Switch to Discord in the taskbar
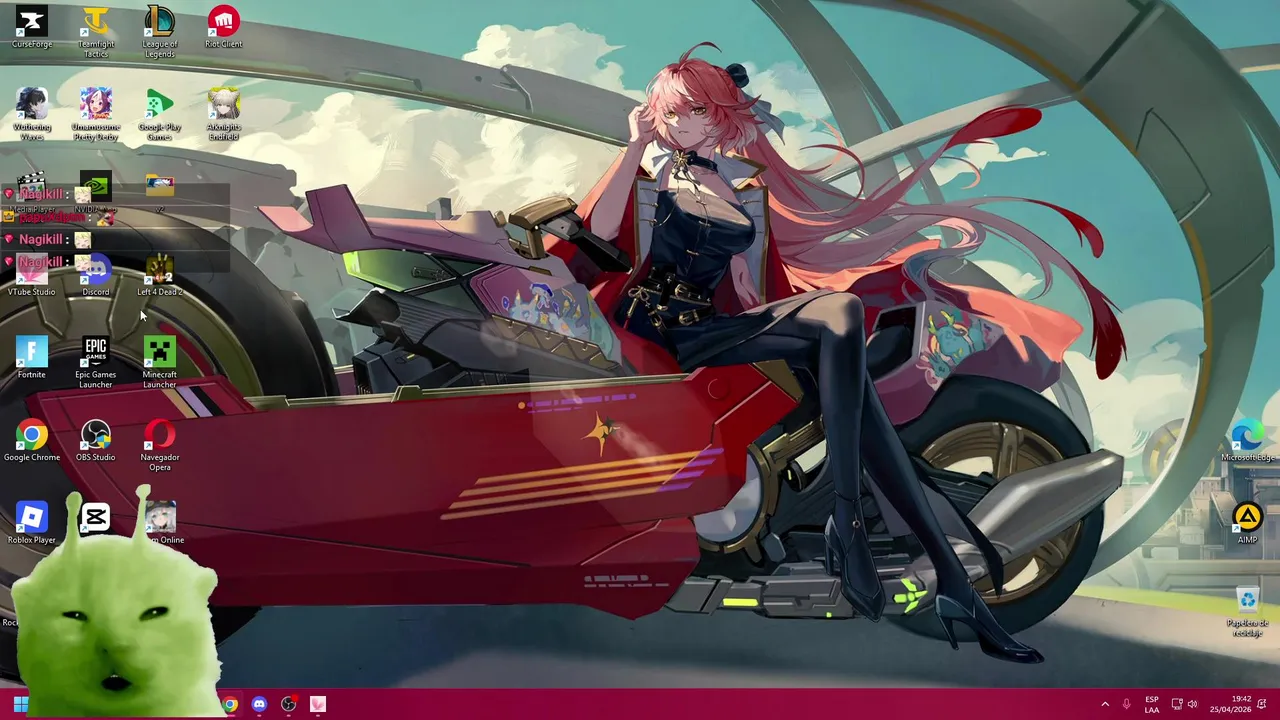This screenshot has width=1280, height=720. pos(259,704)
